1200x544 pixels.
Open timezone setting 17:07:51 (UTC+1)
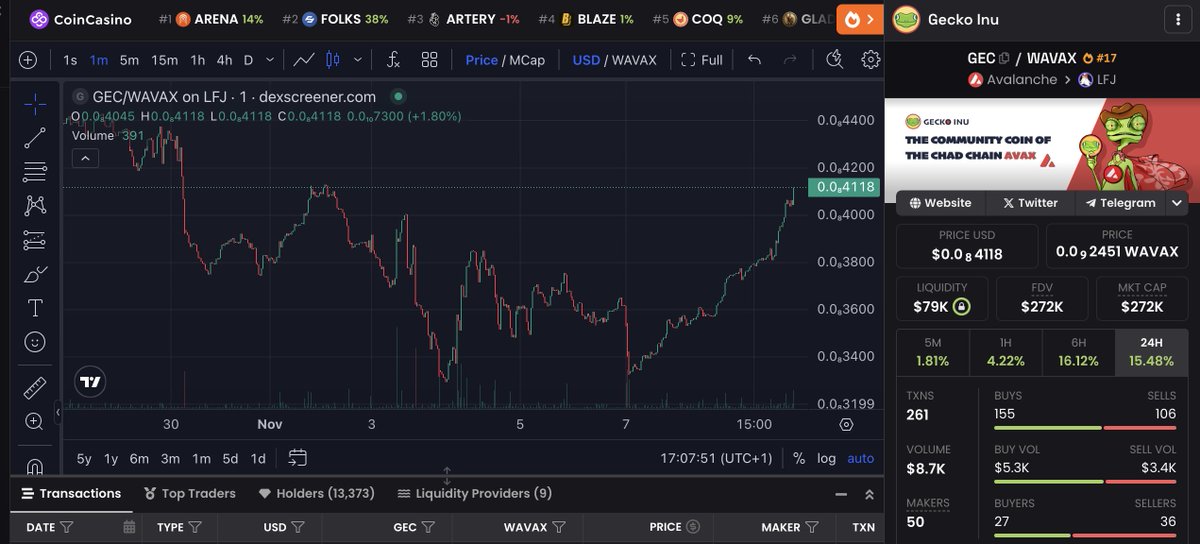[x=717, y=458]
